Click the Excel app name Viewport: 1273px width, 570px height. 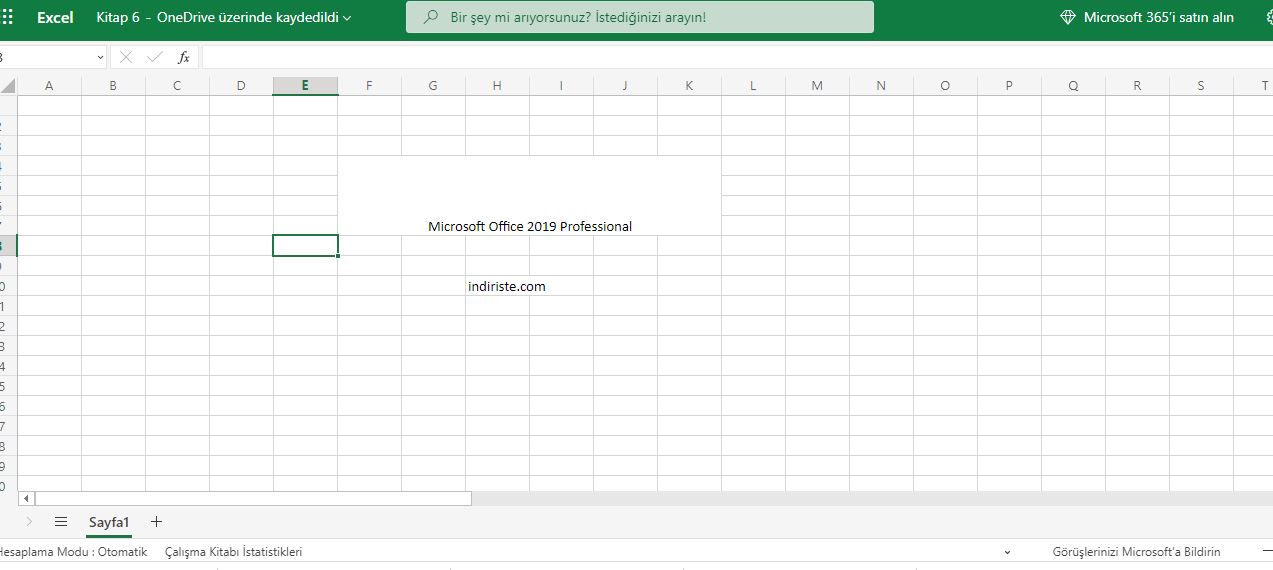point(55,18)
